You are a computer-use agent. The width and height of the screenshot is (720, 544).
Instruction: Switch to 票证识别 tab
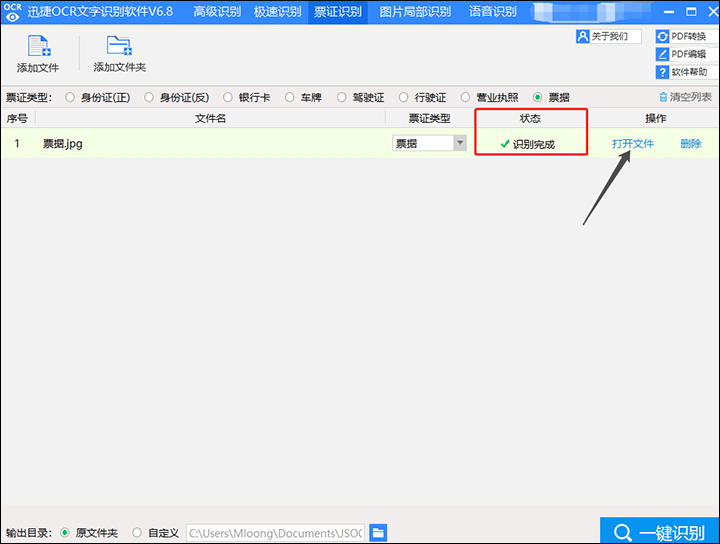(338, 12)
